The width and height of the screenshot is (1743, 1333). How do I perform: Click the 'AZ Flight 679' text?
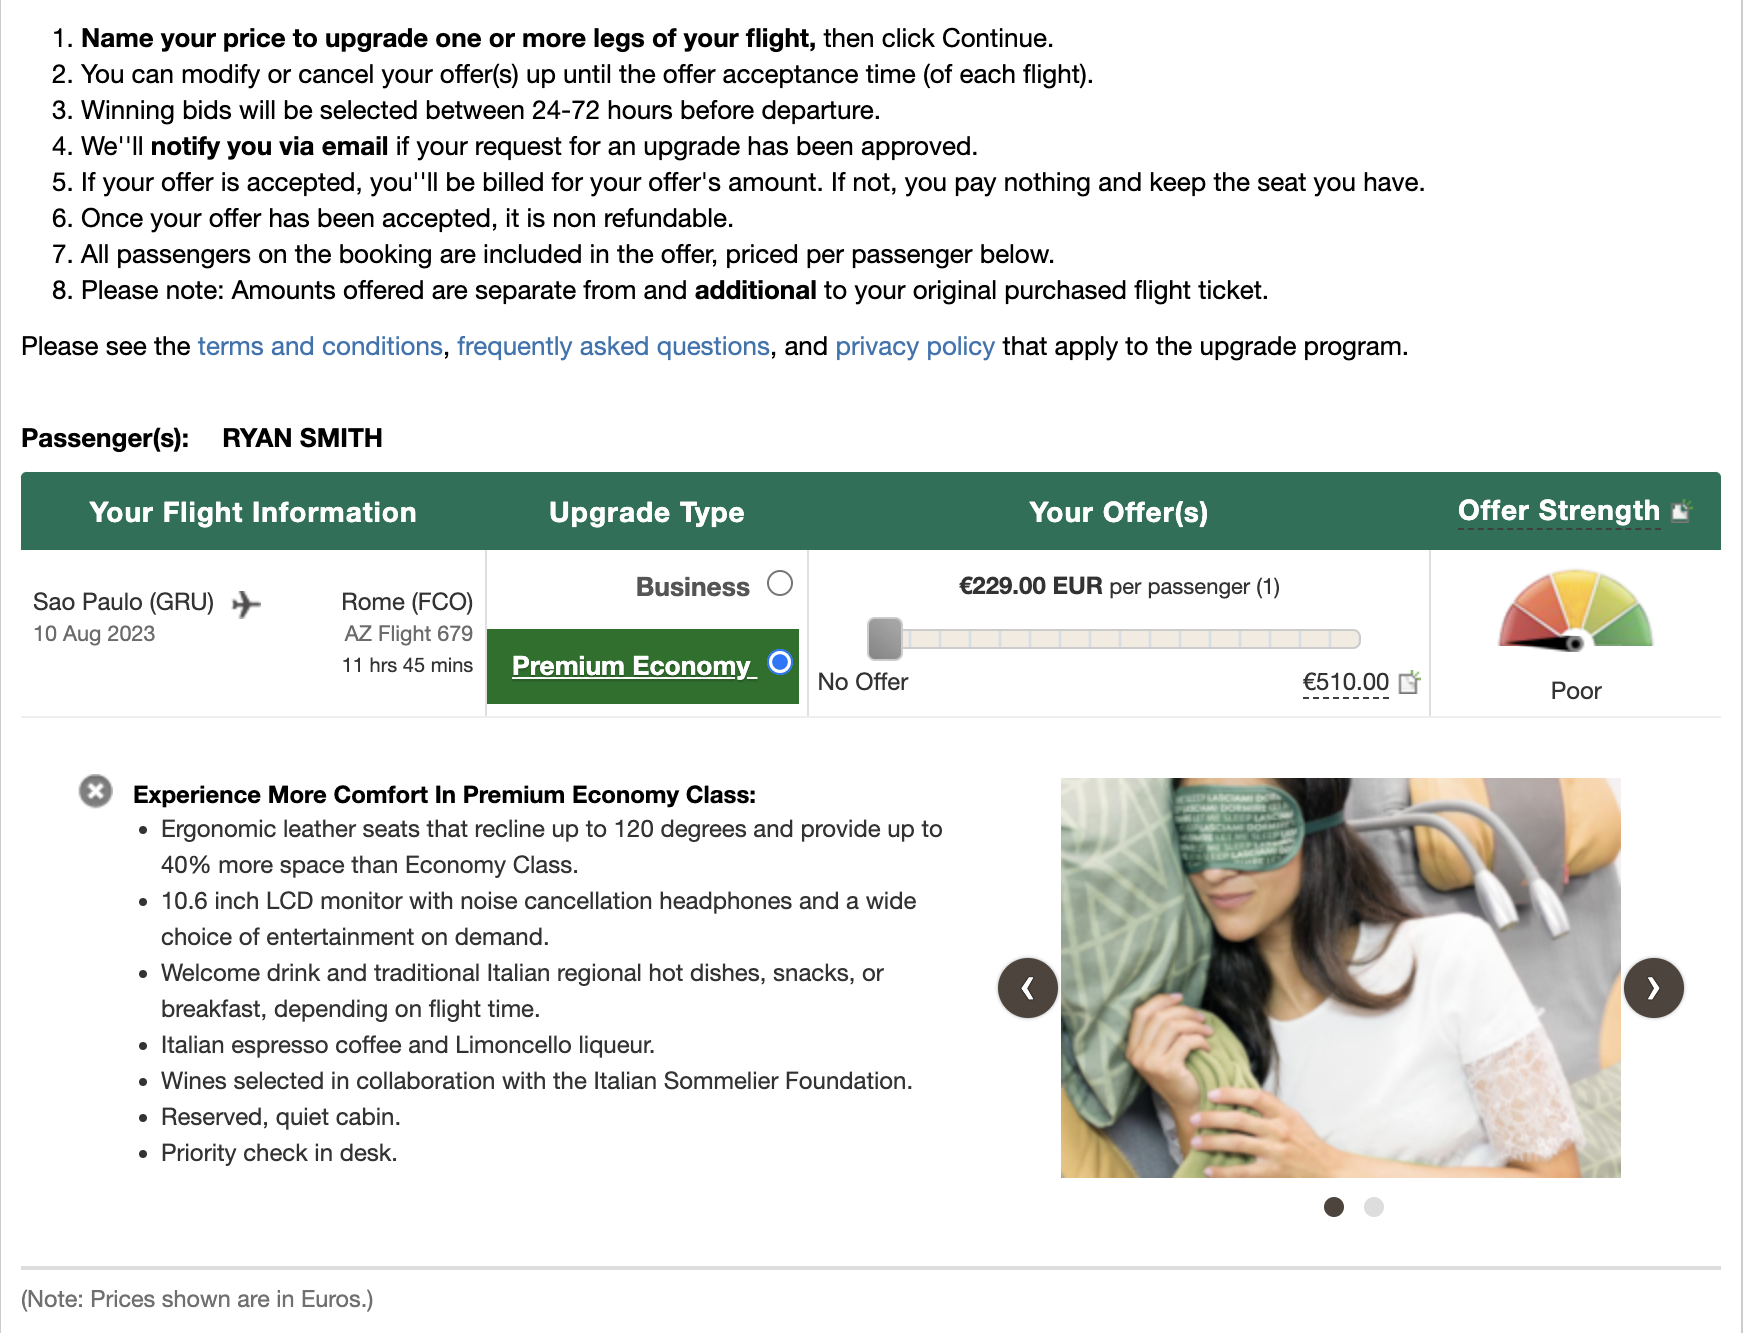click(x=408, y=634)
